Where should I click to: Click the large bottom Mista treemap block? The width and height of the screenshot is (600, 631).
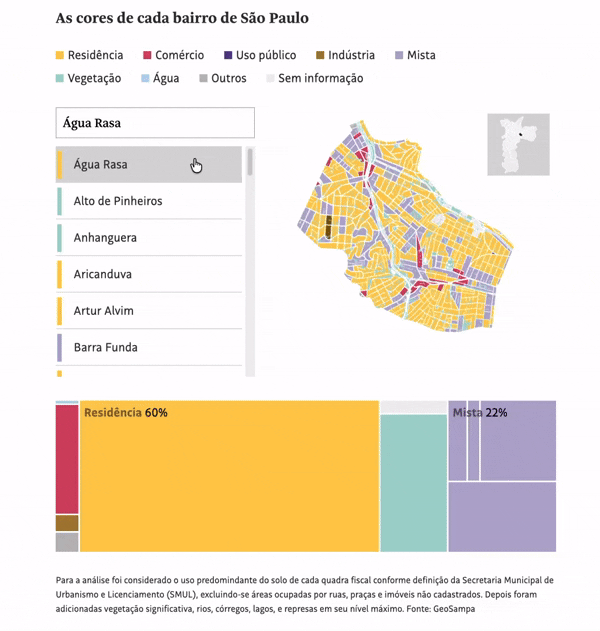pyautogui.click(x=502, y=517)
